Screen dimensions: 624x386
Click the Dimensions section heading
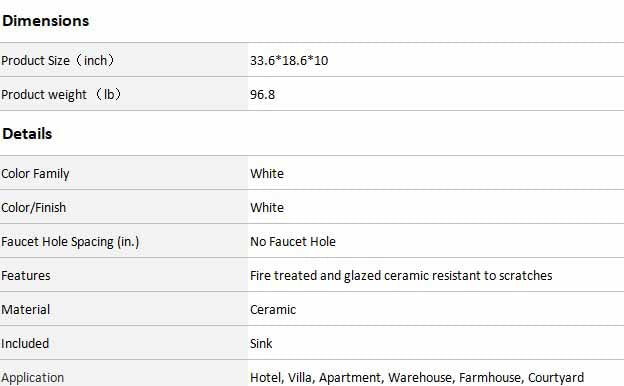[45, 21]
